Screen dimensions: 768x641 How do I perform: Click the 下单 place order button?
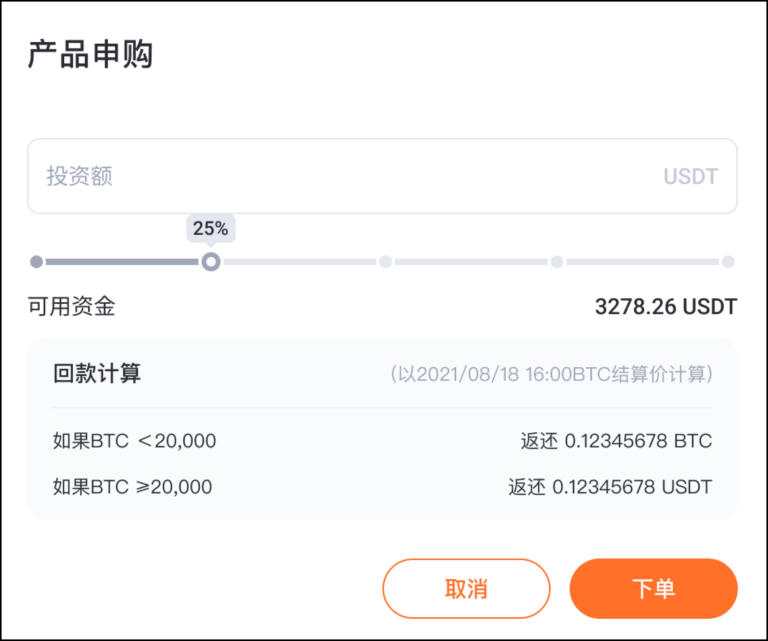pos(653,589)
